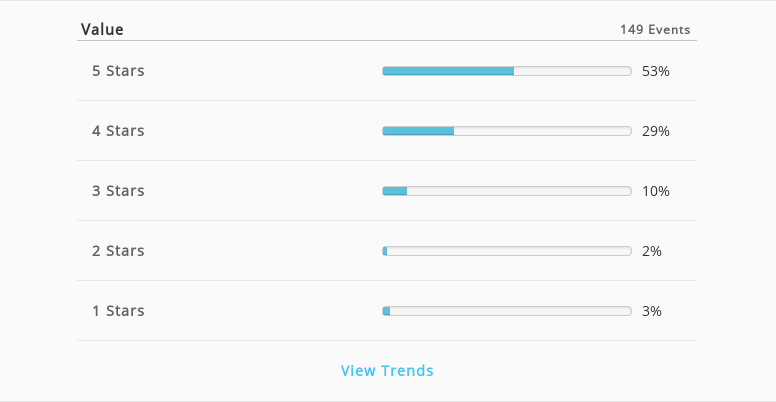Click the 53% percentage value
The height and width of the screenshot is (402, 776).
[x=656, y=71]
